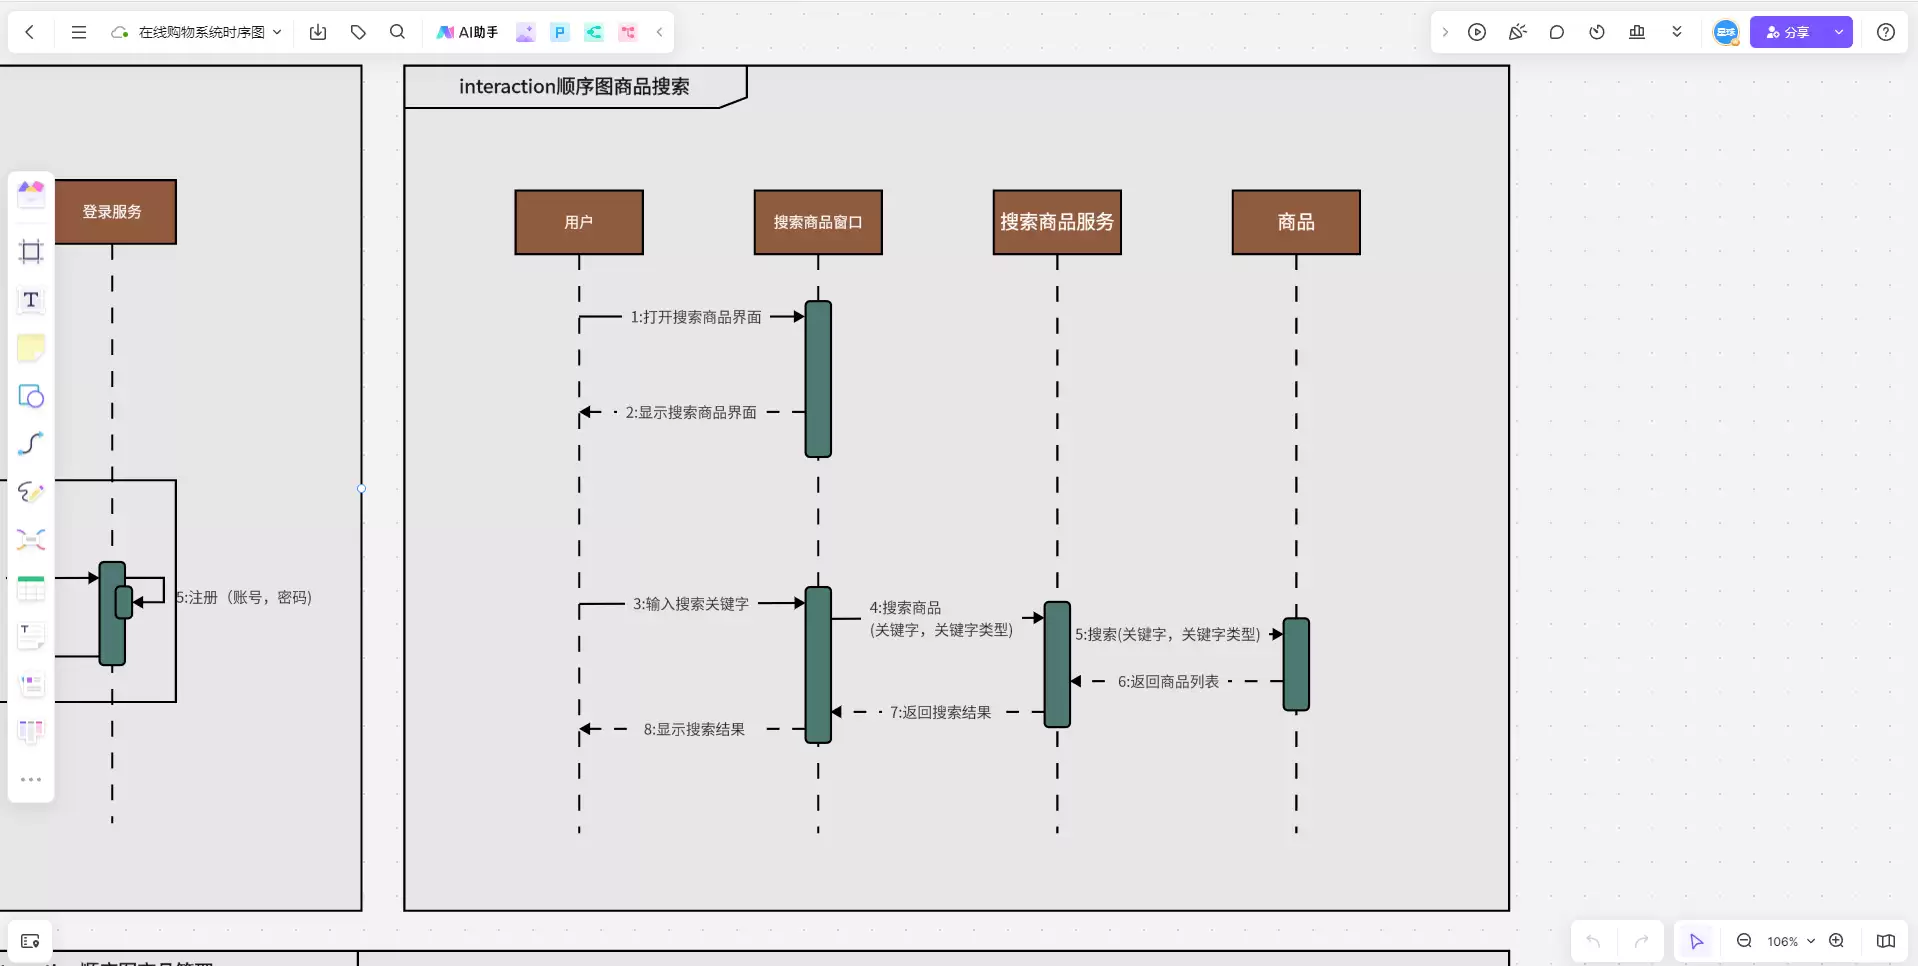The height and width of the screenshot is (966, 1918).
Task: Select the 搜索商品服务 lifeline box
Action: coord(1057,222)
